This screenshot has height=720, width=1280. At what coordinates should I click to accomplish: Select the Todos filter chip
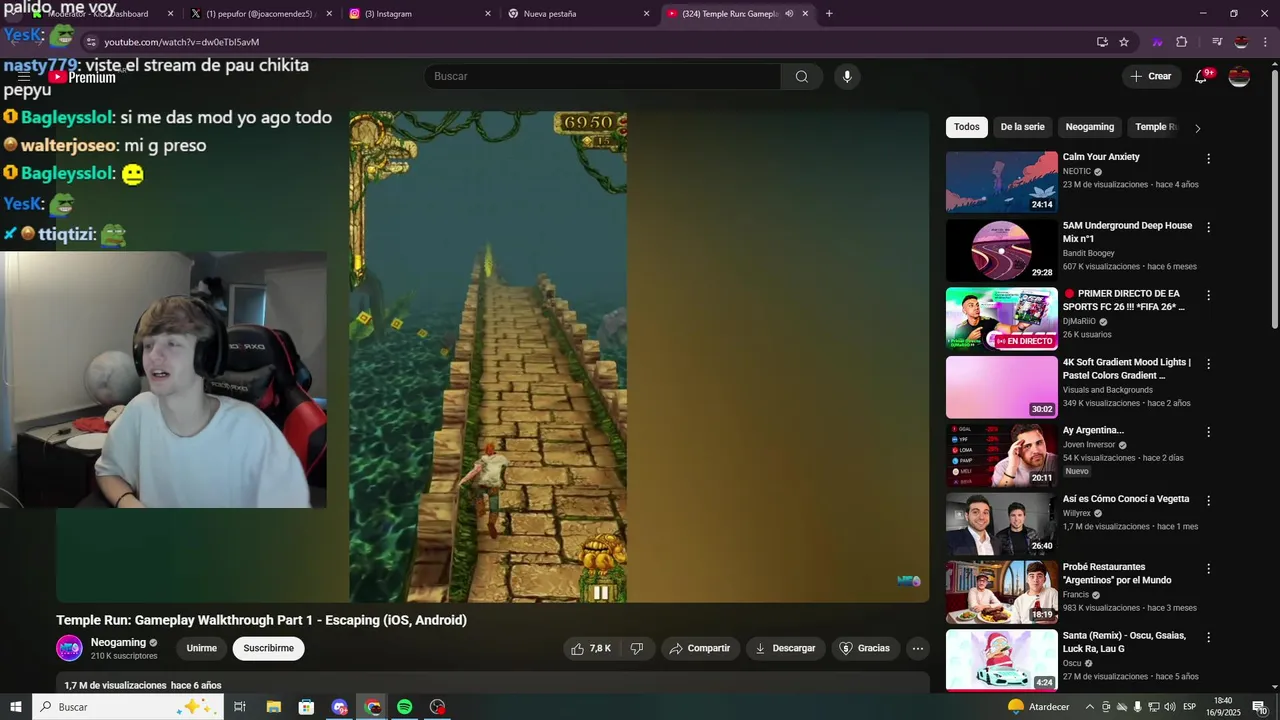click(967, 127)
